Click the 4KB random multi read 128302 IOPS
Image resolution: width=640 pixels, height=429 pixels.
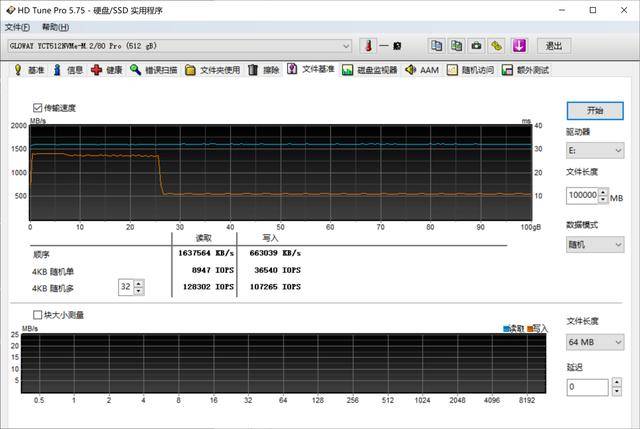click(x=208, y=287)
